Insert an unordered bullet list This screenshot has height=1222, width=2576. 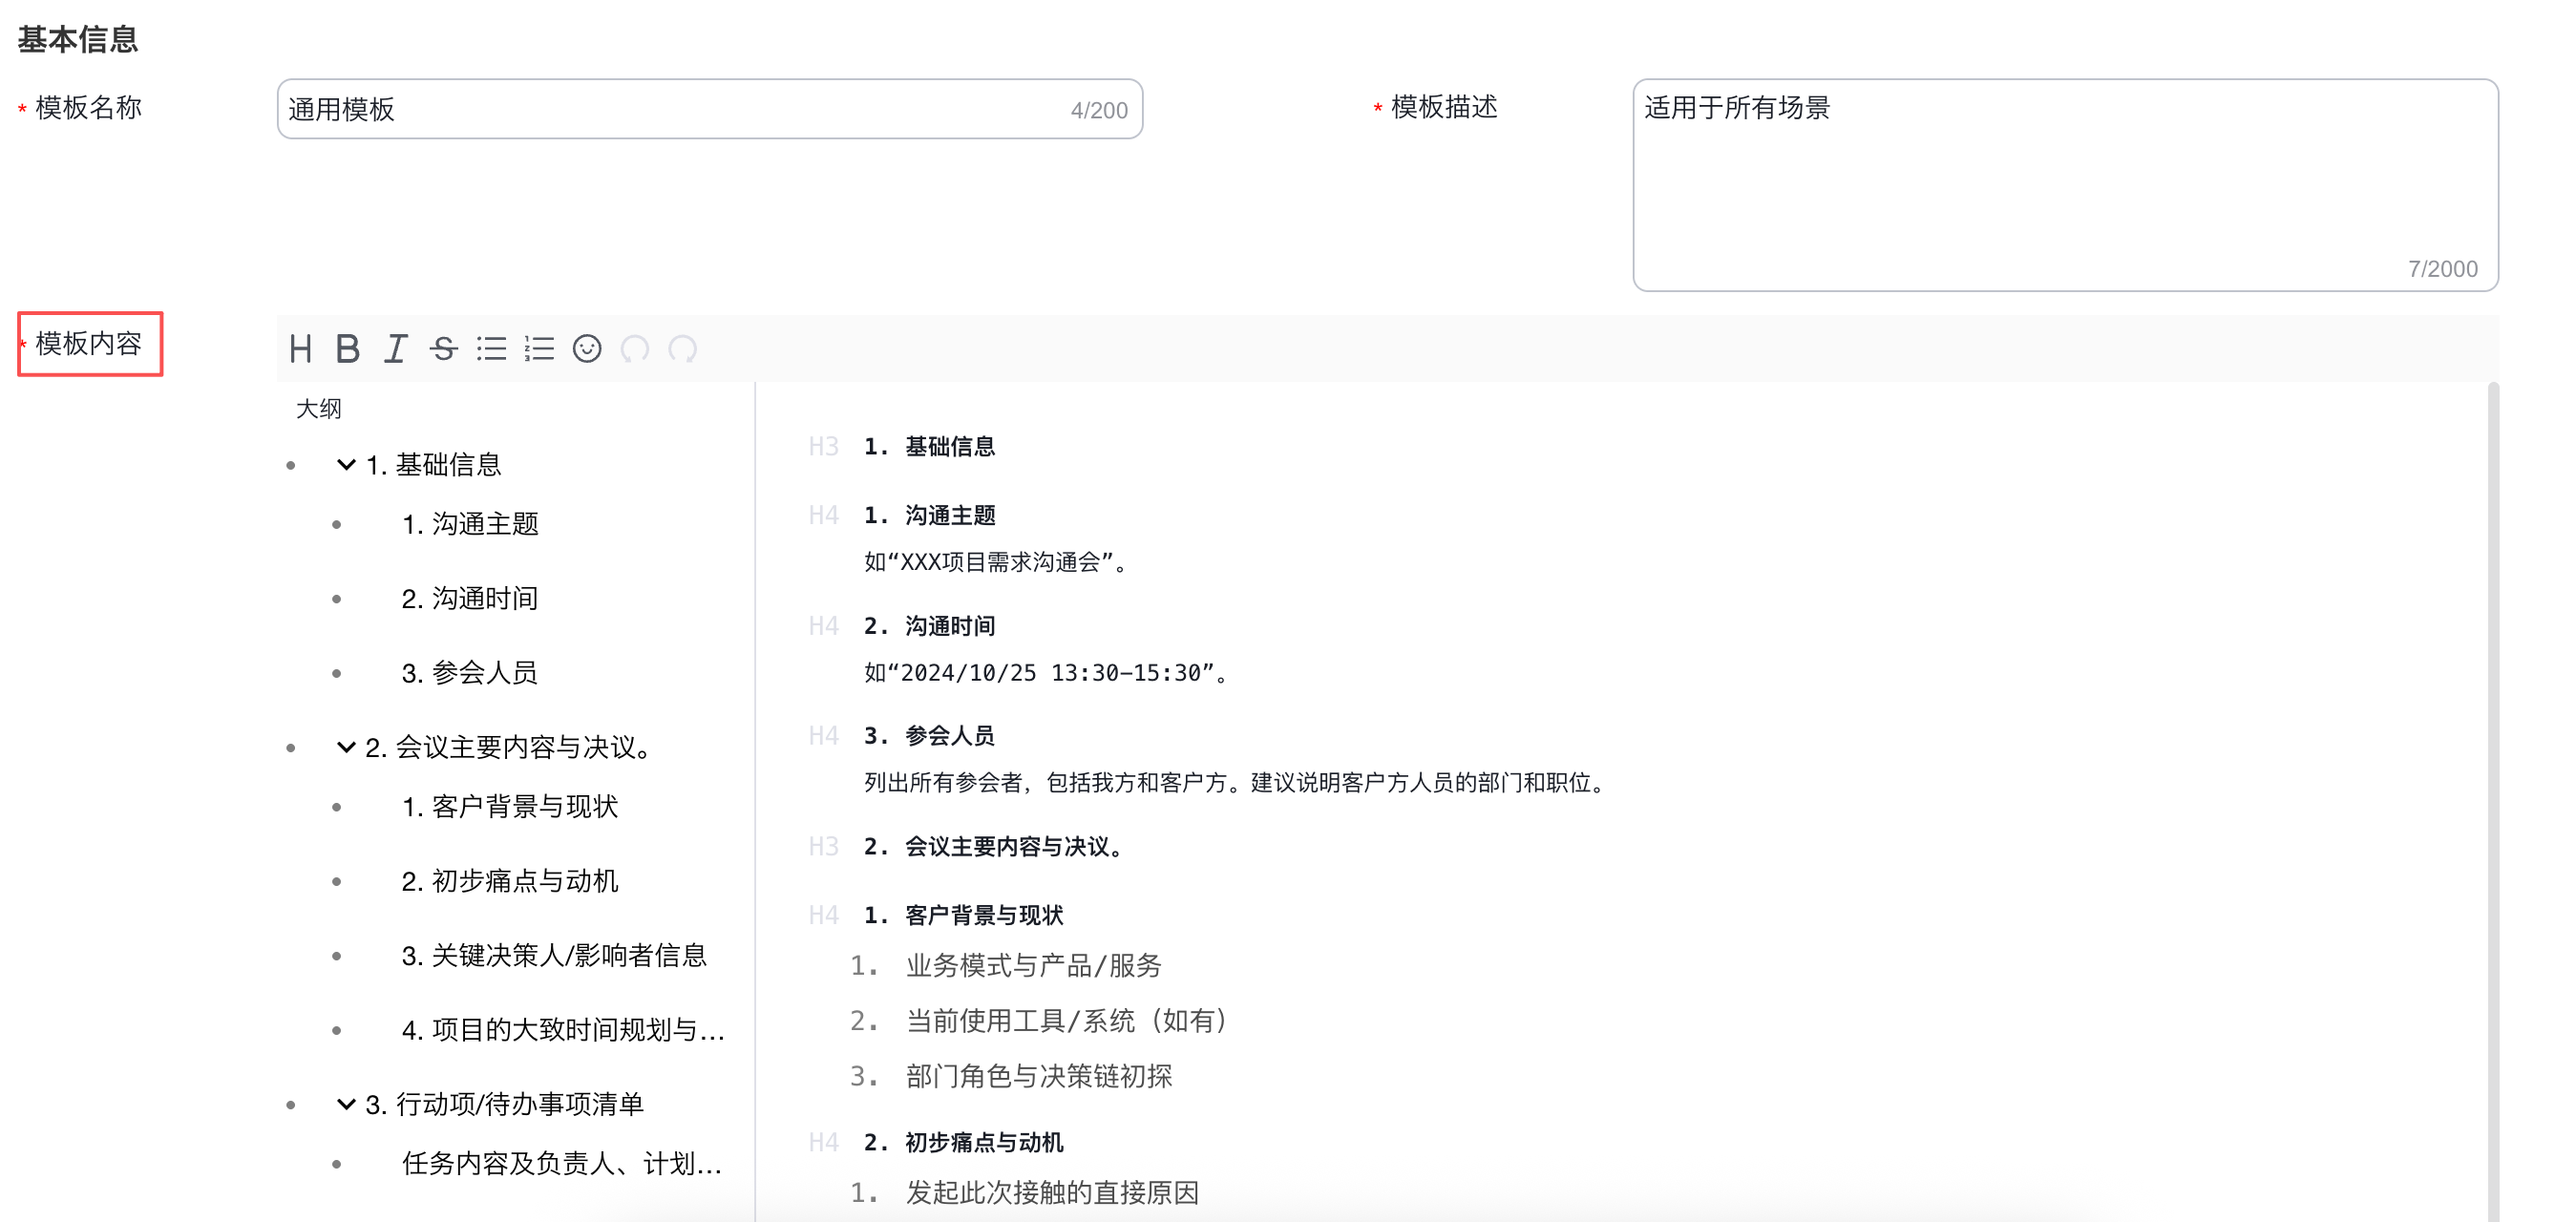click(491, 349)
